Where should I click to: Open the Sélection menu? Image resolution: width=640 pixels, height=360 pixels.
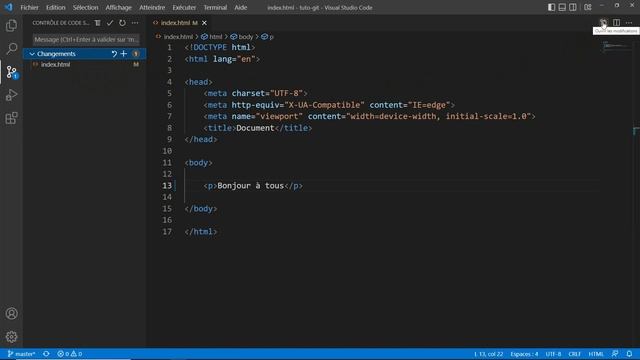click(x=85, y=7)
